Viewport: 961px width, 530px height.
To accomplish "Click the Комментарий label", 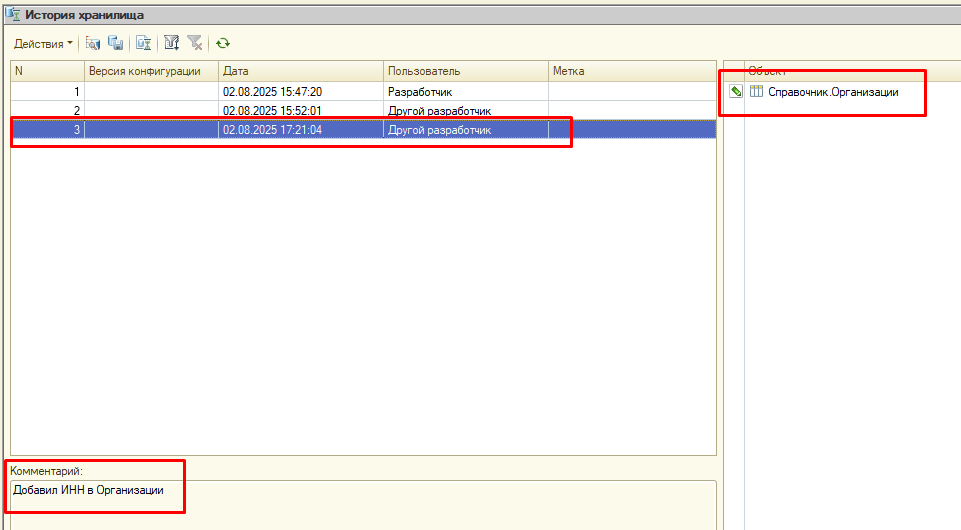I will [x=46, y=471].
